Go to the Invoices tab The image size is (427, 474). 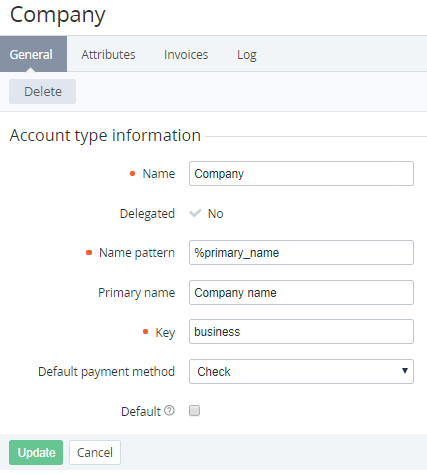point(186,54)
